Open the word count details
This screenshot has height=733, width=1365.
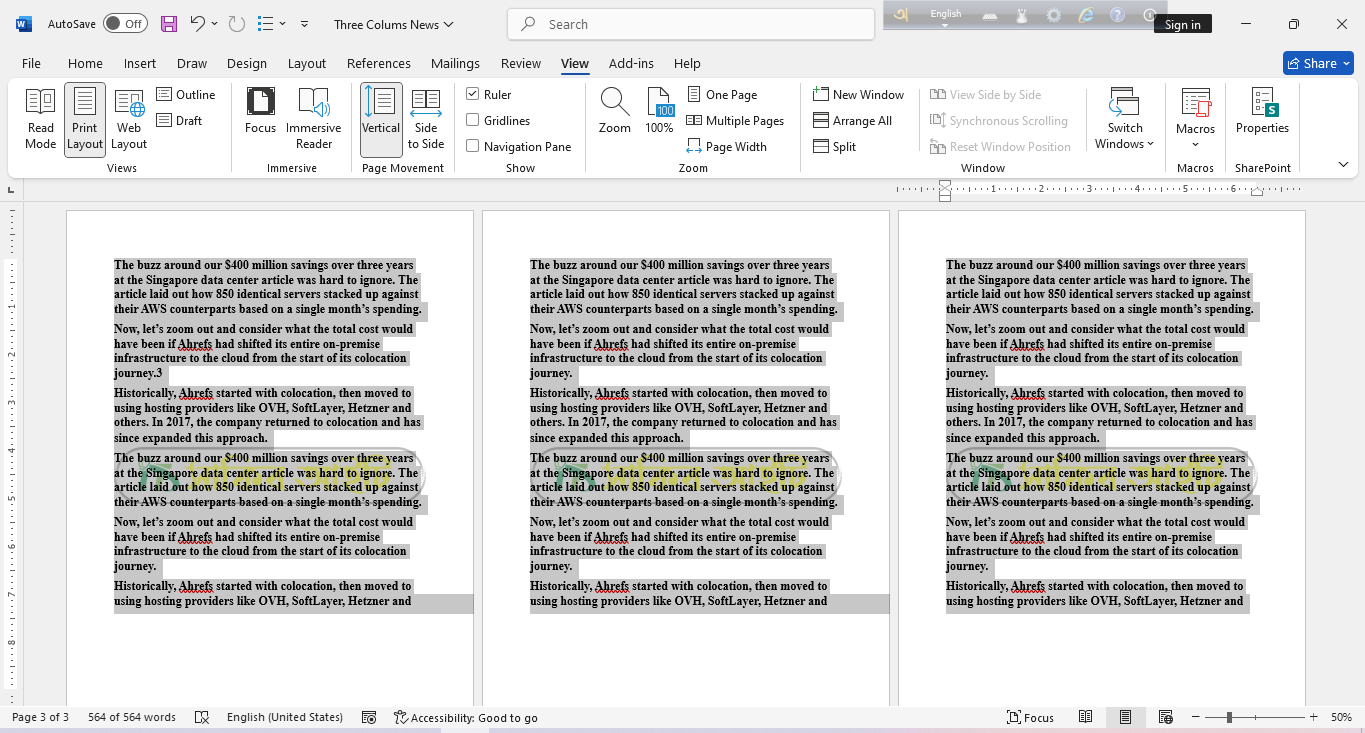click(x=131, y=716)
